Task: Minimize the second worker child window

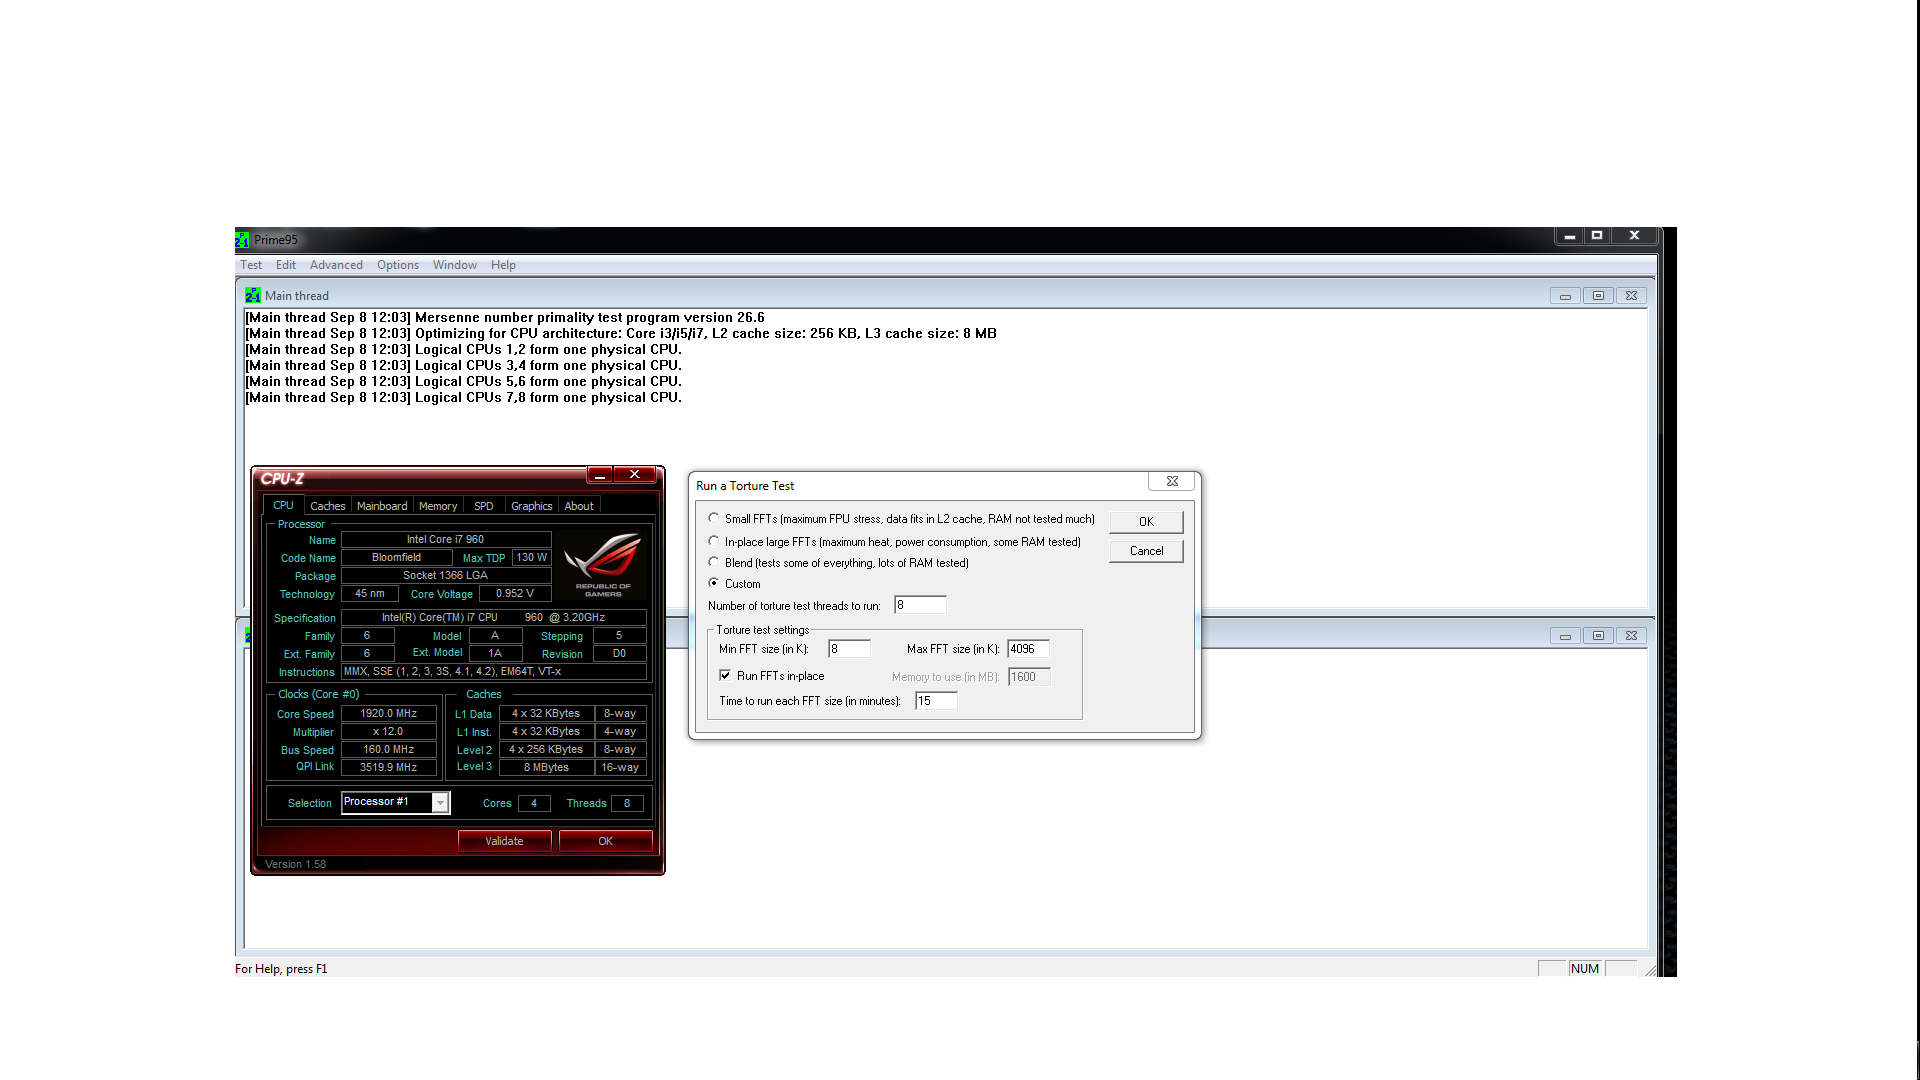Action: tap(1565, 636)
